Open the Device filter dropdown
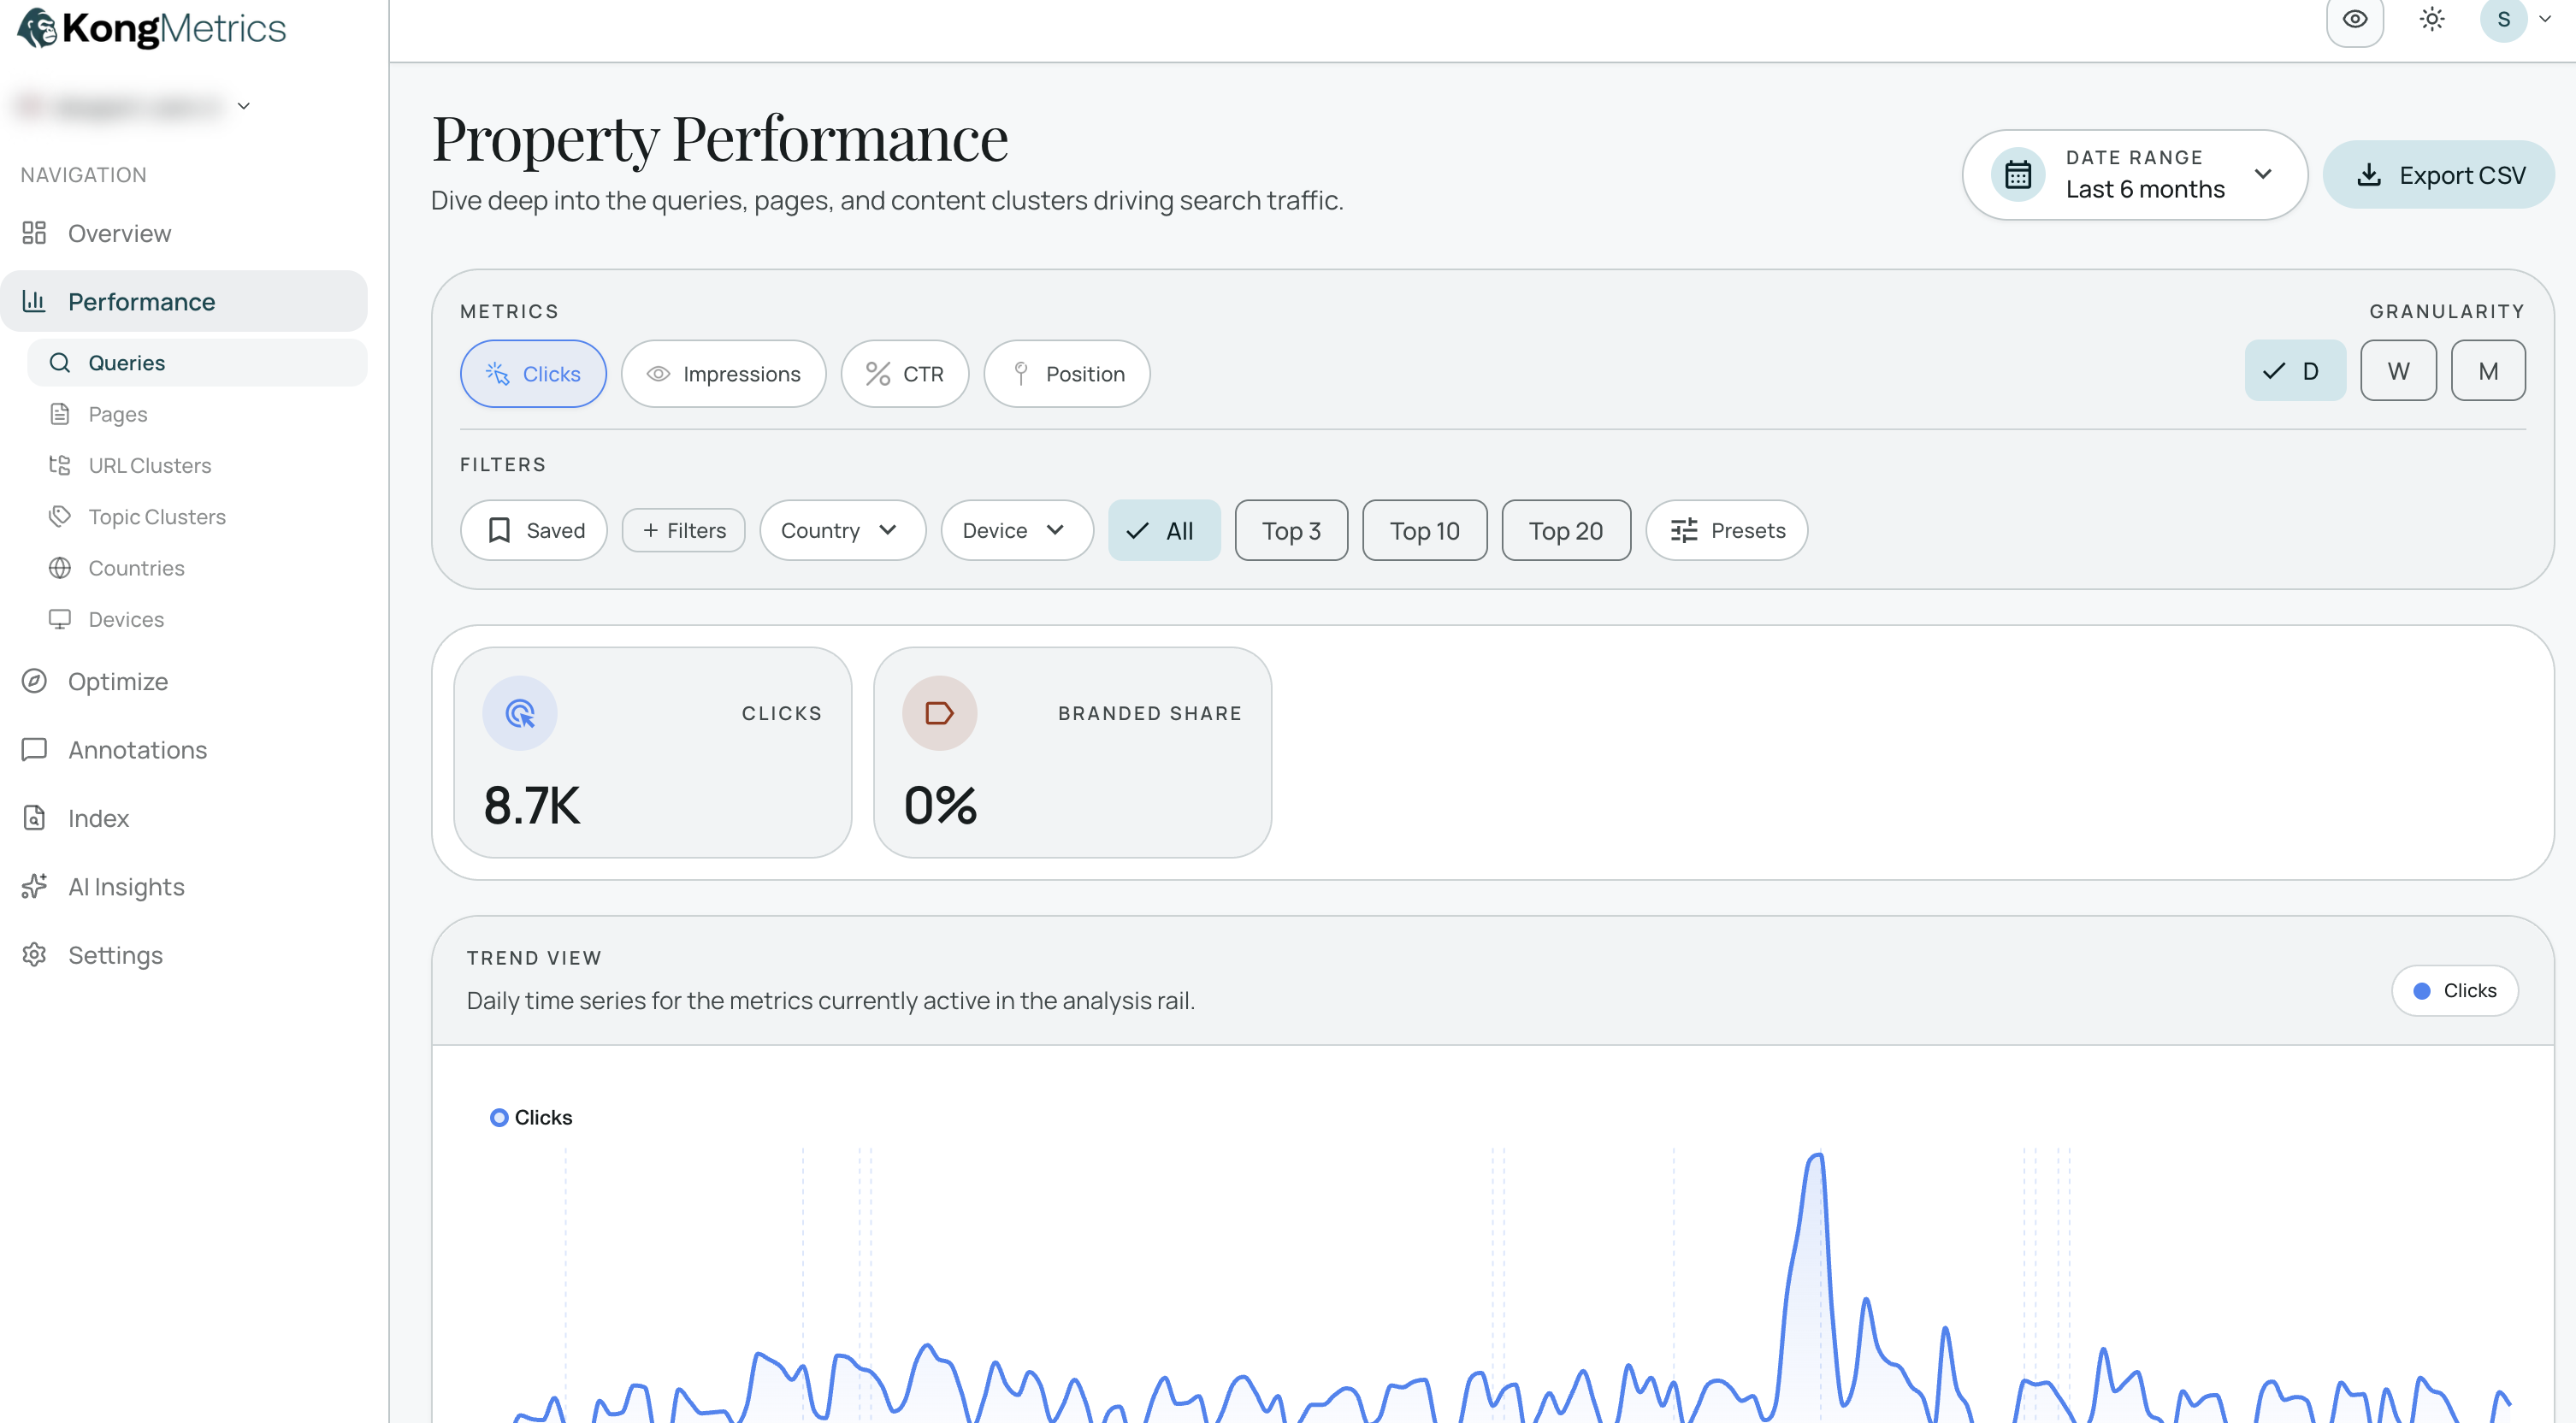Viewport: 2576px width, 1423px height. (x=1016, y=530)
